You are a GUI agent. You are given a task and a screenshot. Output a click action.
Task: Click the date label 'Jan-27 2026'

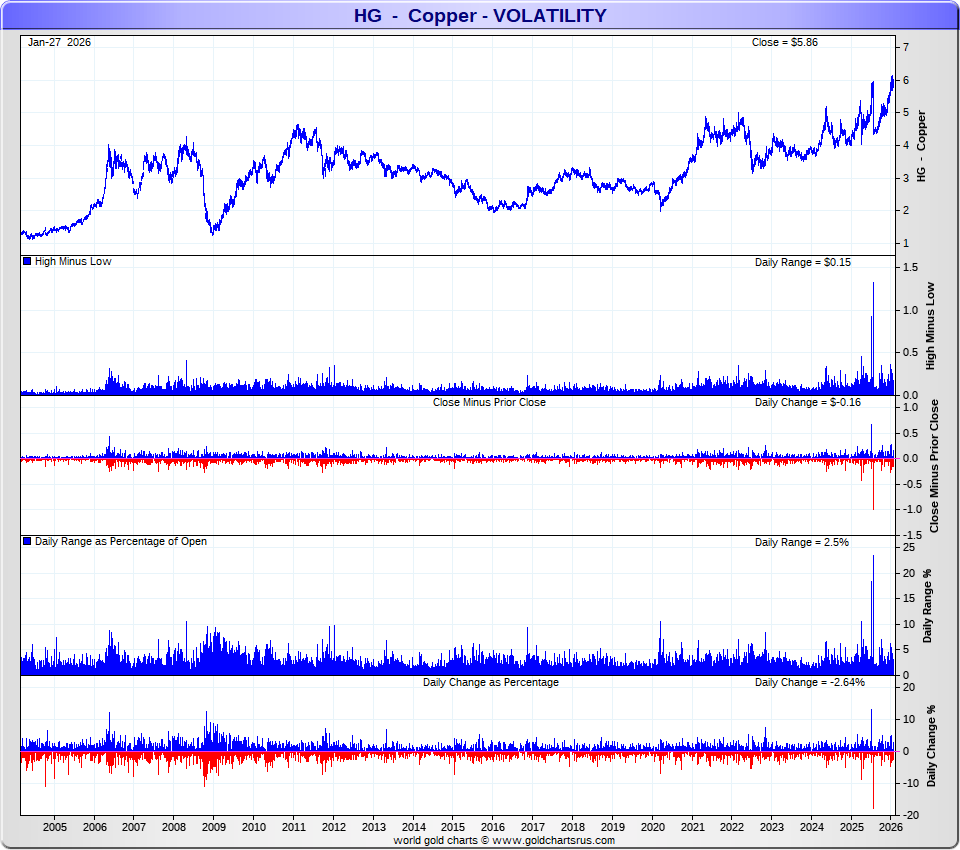59,42
